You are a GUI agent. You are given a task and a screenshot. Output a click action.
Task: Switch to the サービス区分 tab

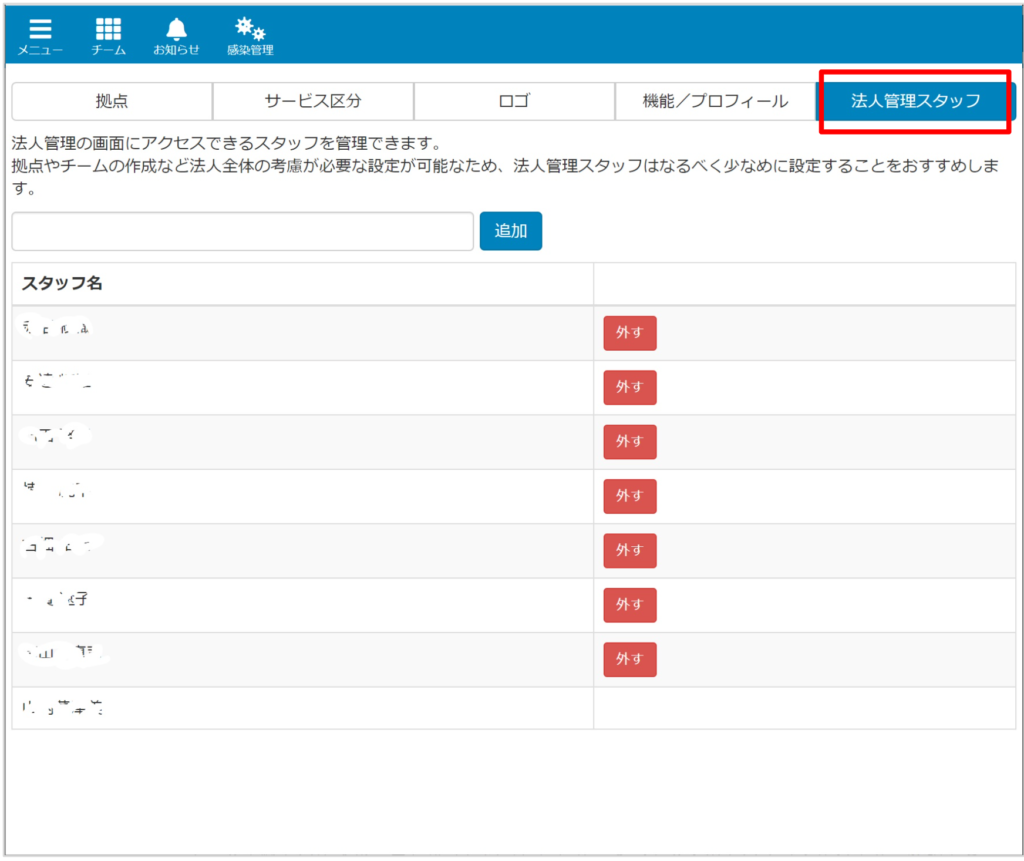pyautogui.click(x=313, y=101)
